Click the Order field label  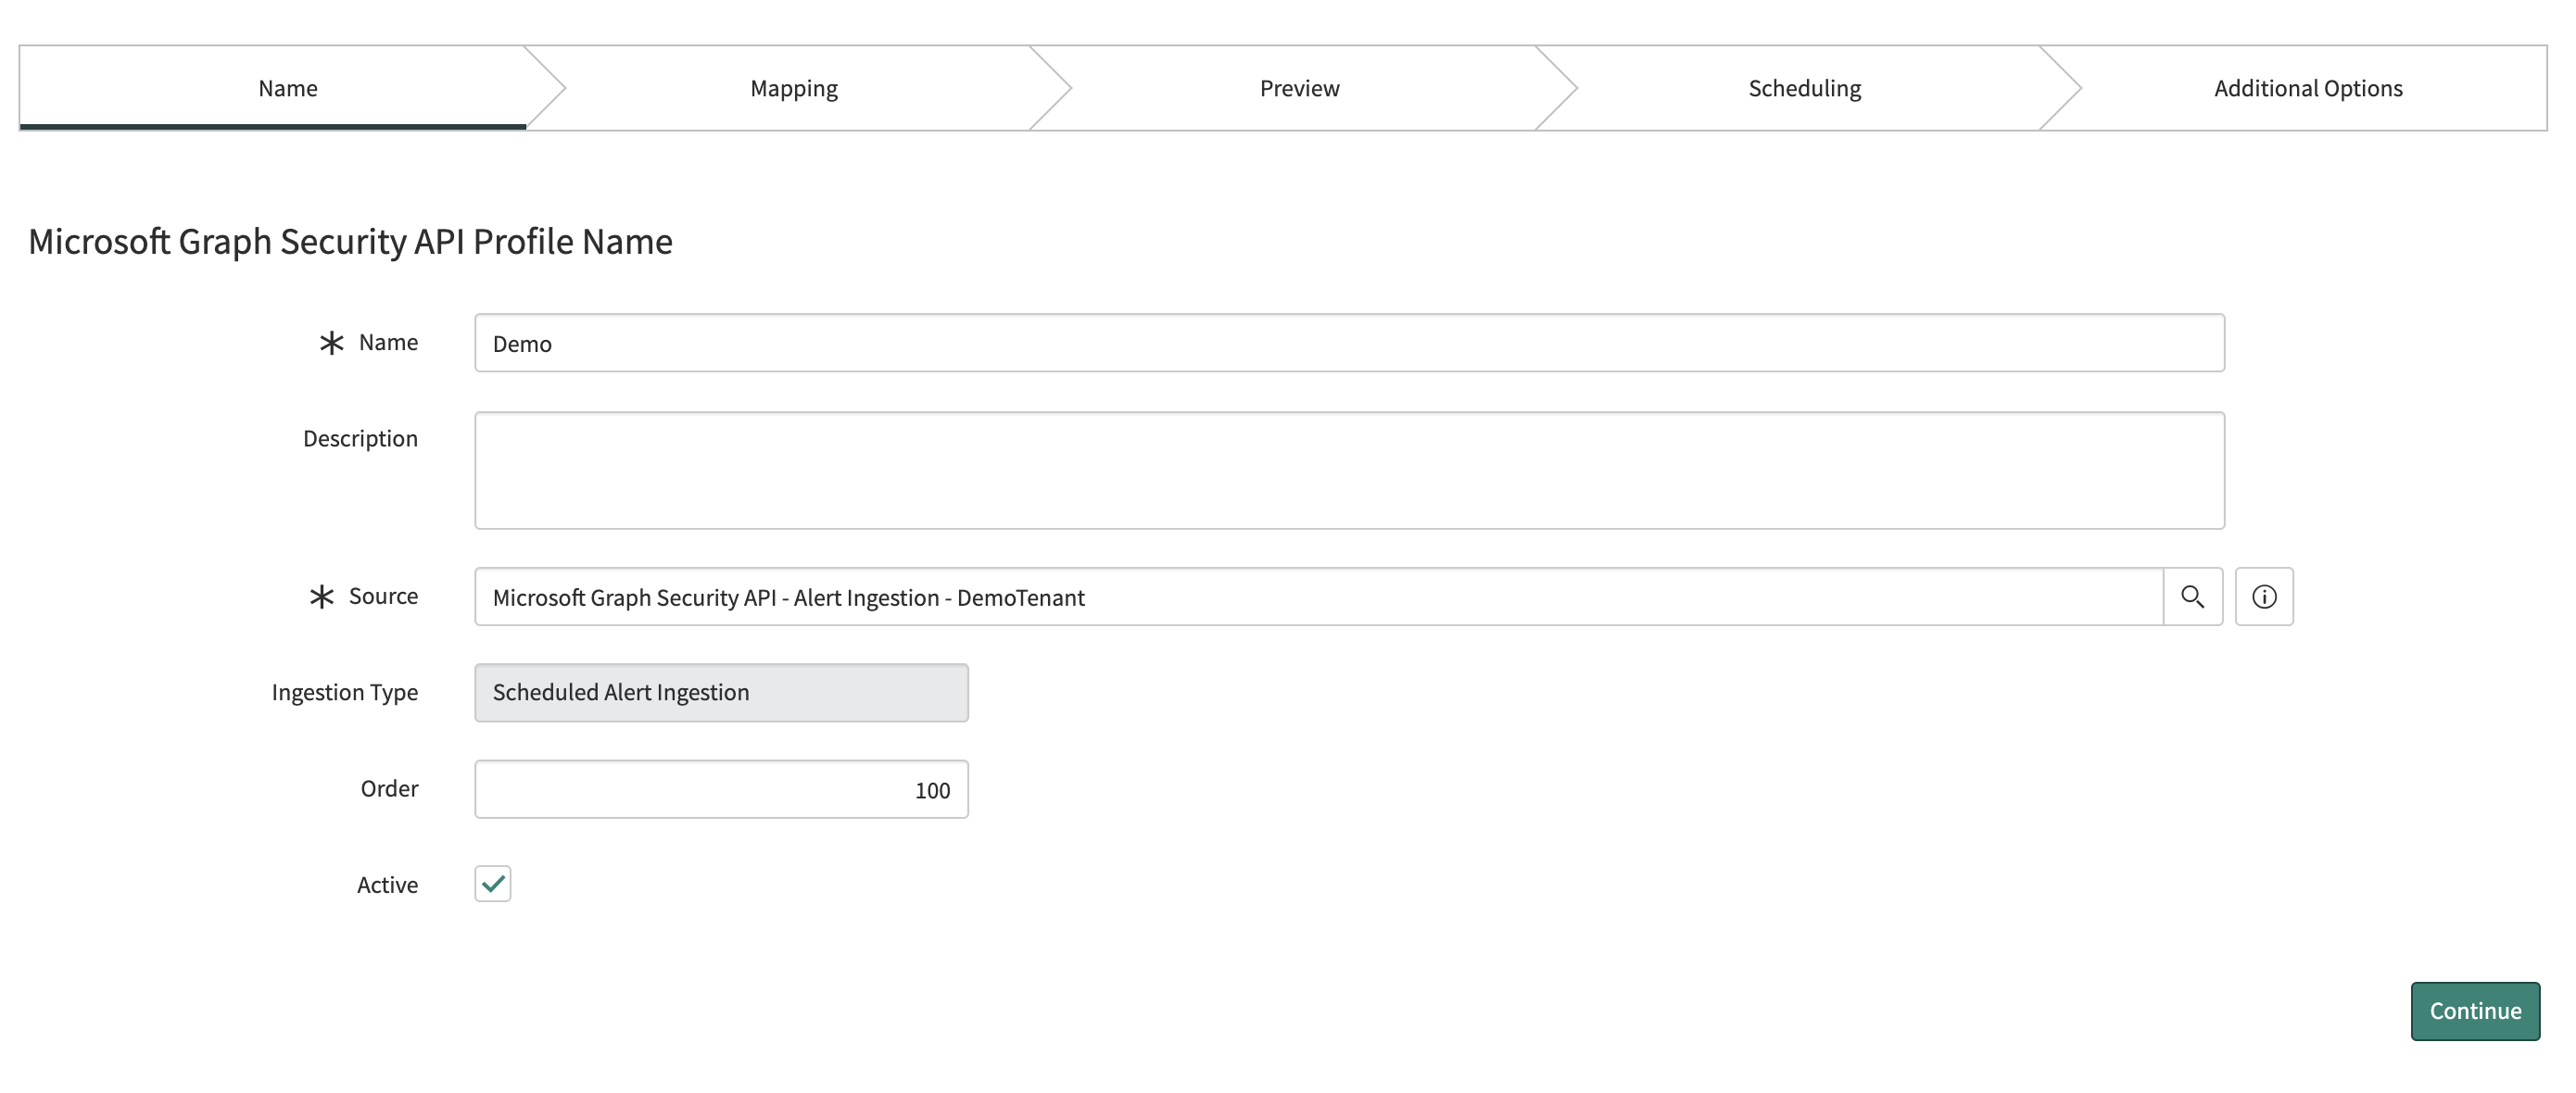(389, 788)
